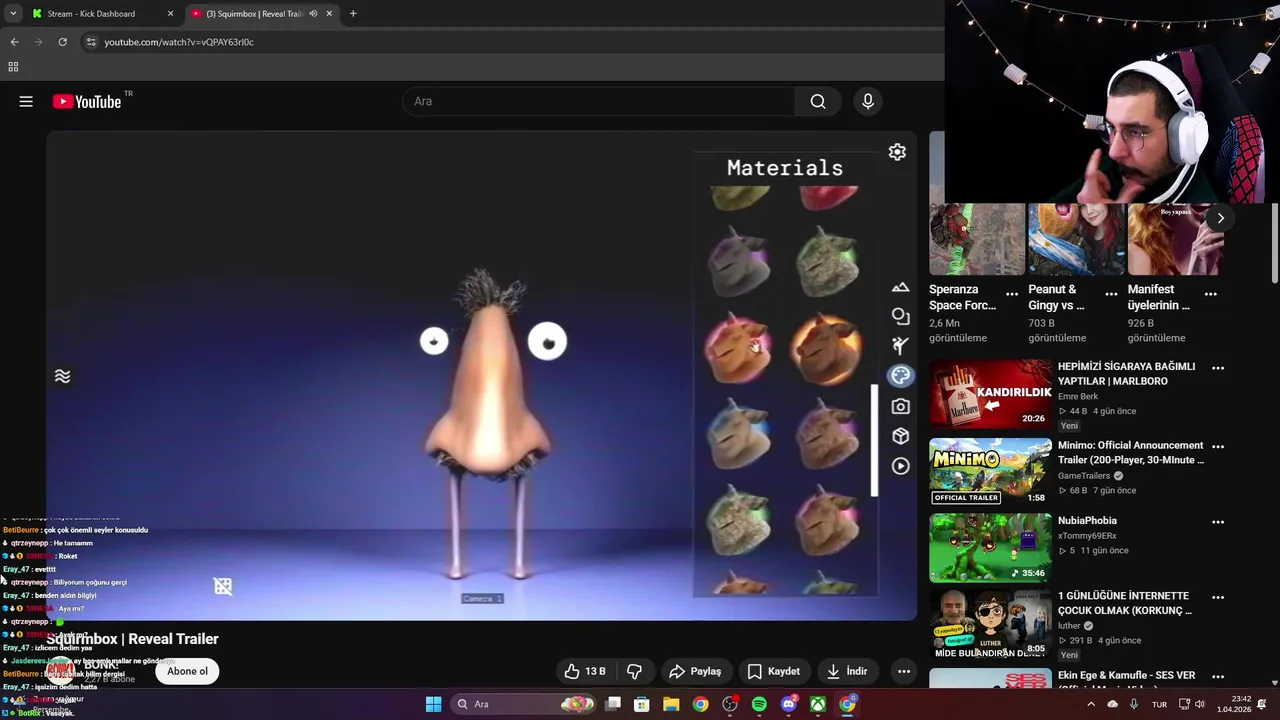
Task: Save the video with Kaydet button
Action: pyautogui.click(x=774, y=671)
